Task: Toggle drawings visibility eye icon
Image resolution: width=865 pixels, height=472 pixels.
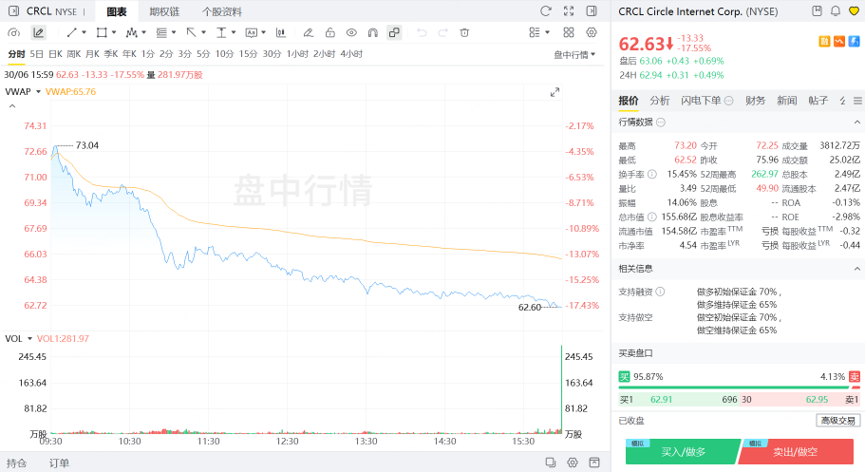Action: (x=351, y=33)
